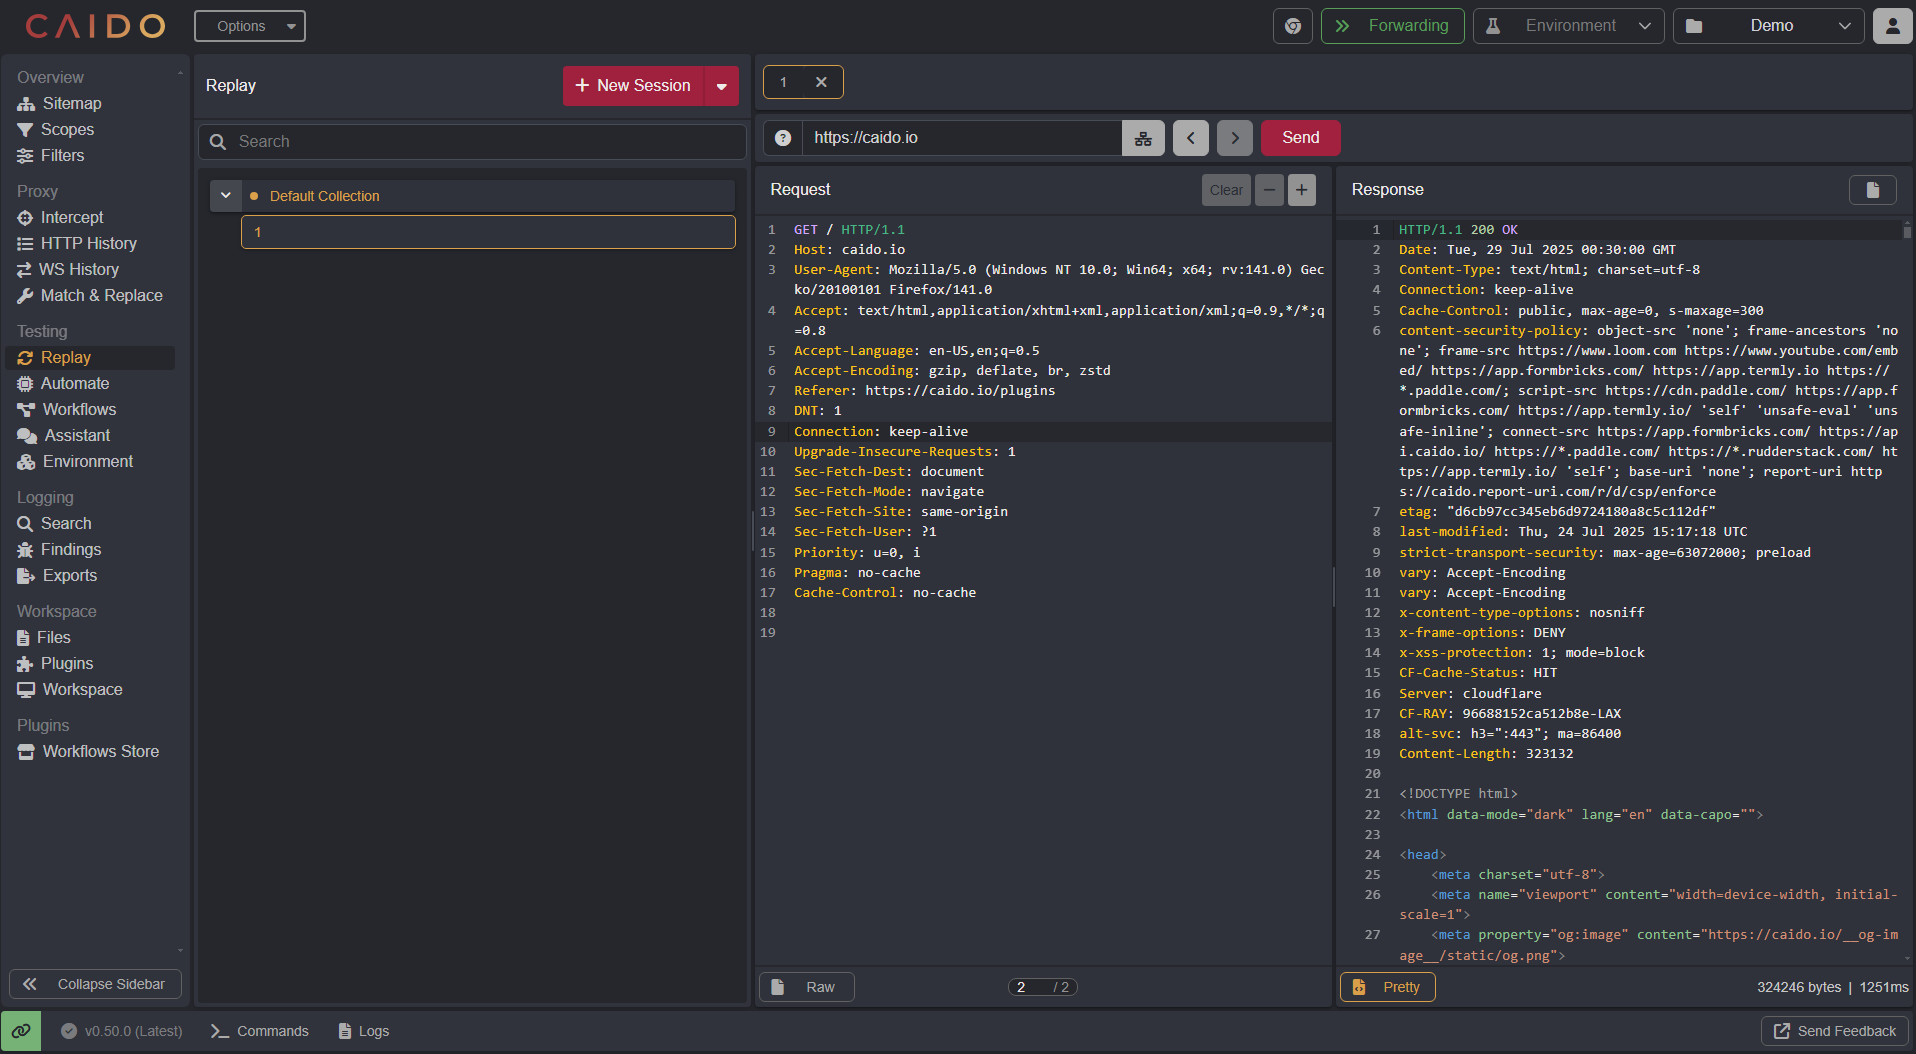Go to previous request with back arrow

(x=1190, y=138)
